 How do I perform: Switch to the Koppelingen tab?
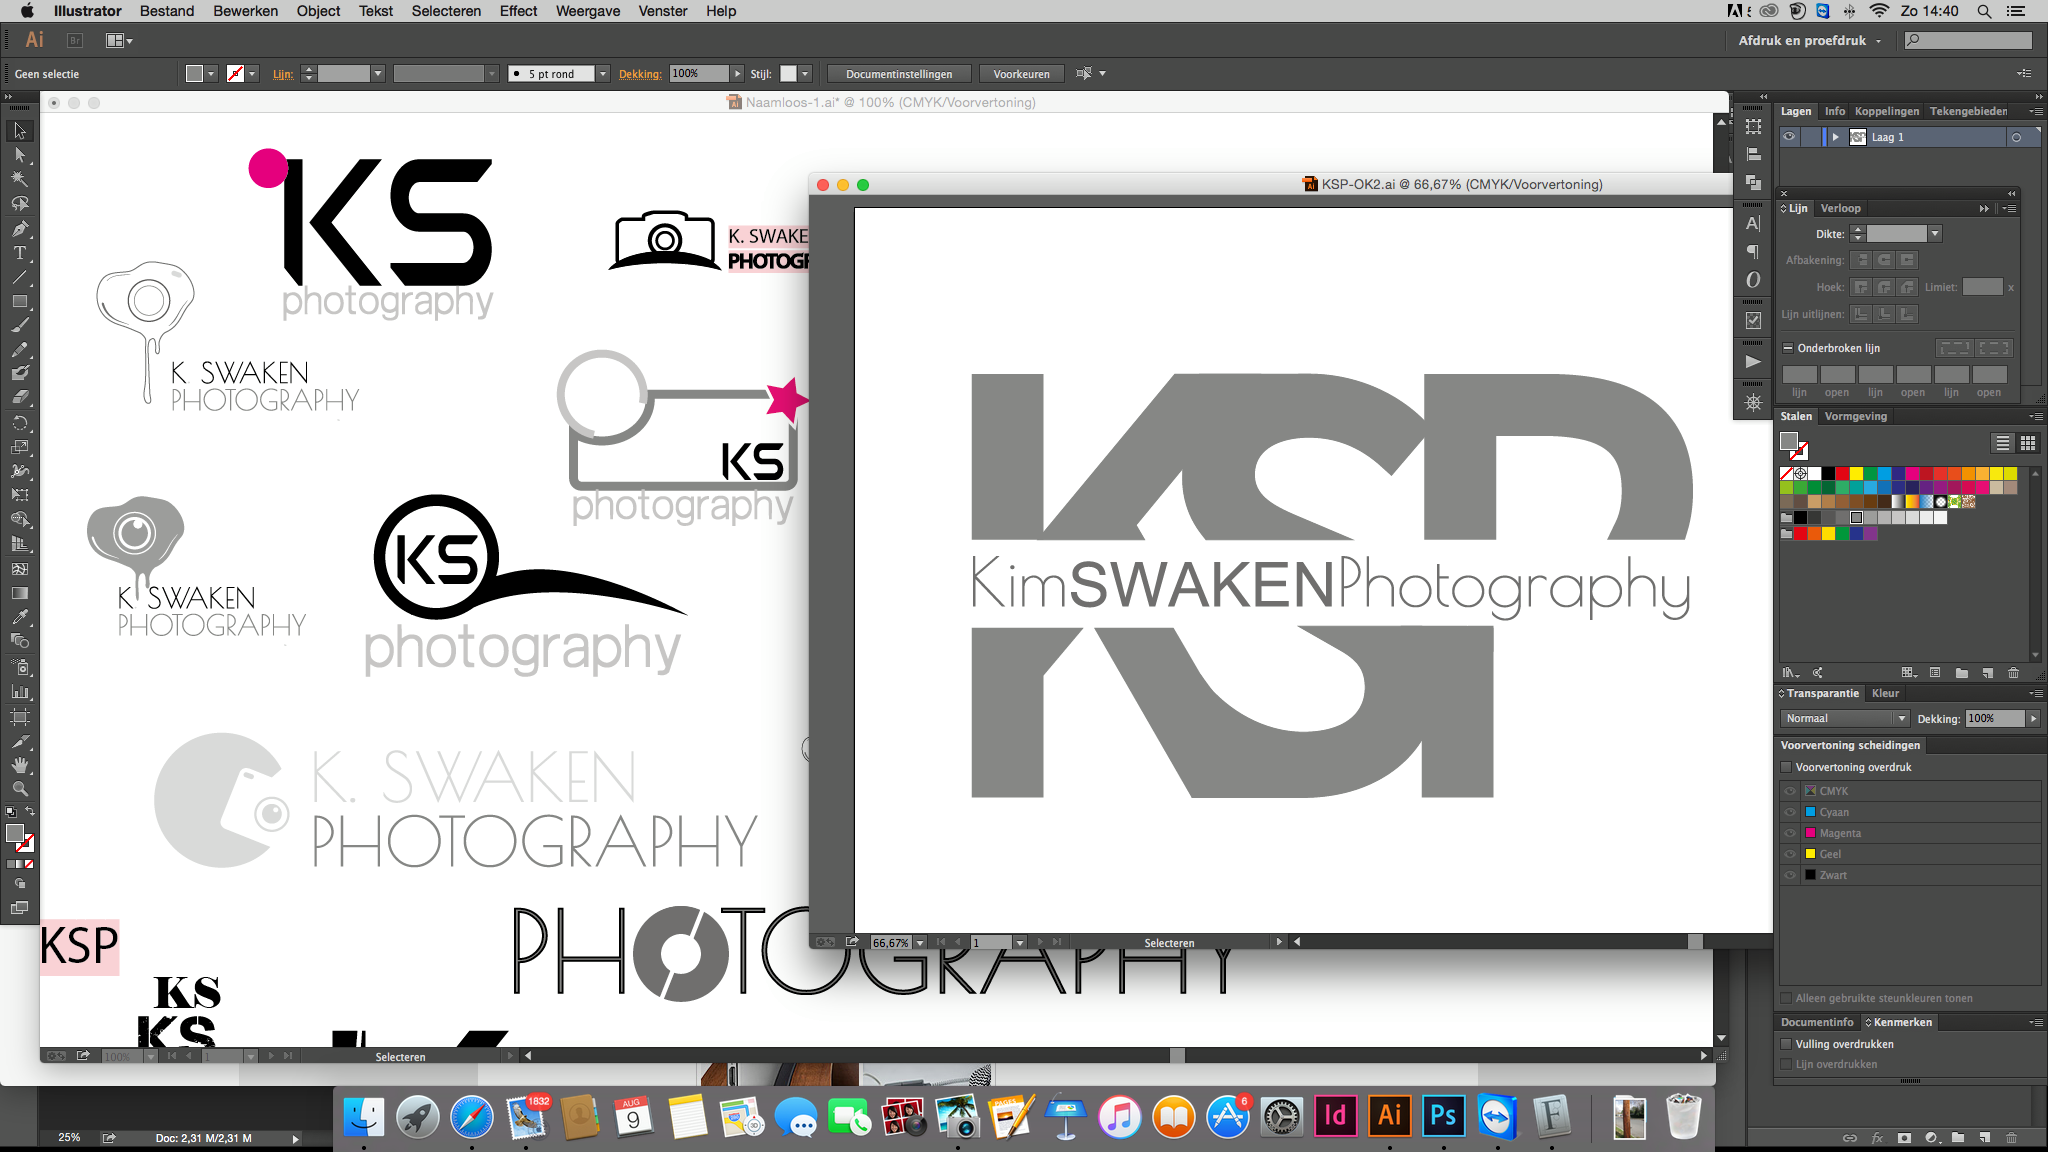tap(1887, 111)
